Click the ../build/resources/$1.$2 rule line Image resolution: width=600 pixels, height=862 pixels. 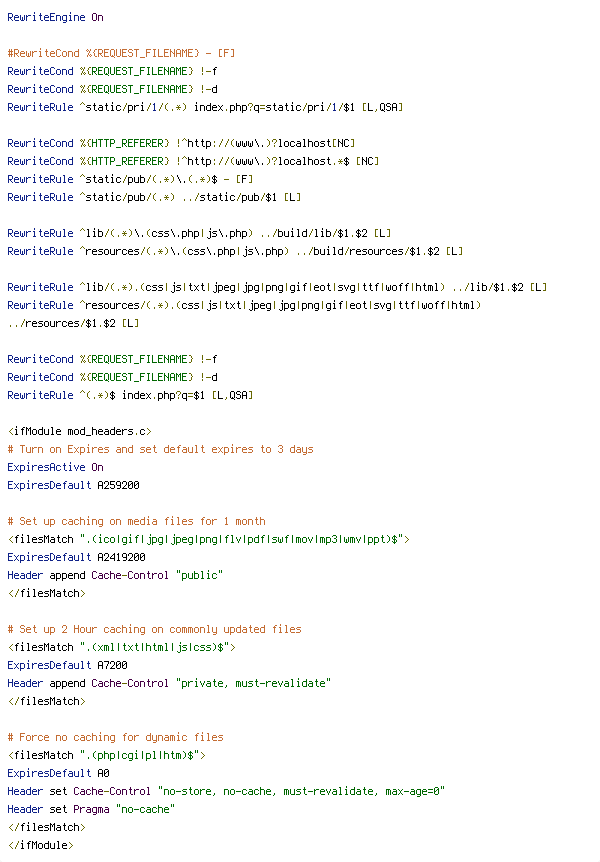(x=235, y=251)
